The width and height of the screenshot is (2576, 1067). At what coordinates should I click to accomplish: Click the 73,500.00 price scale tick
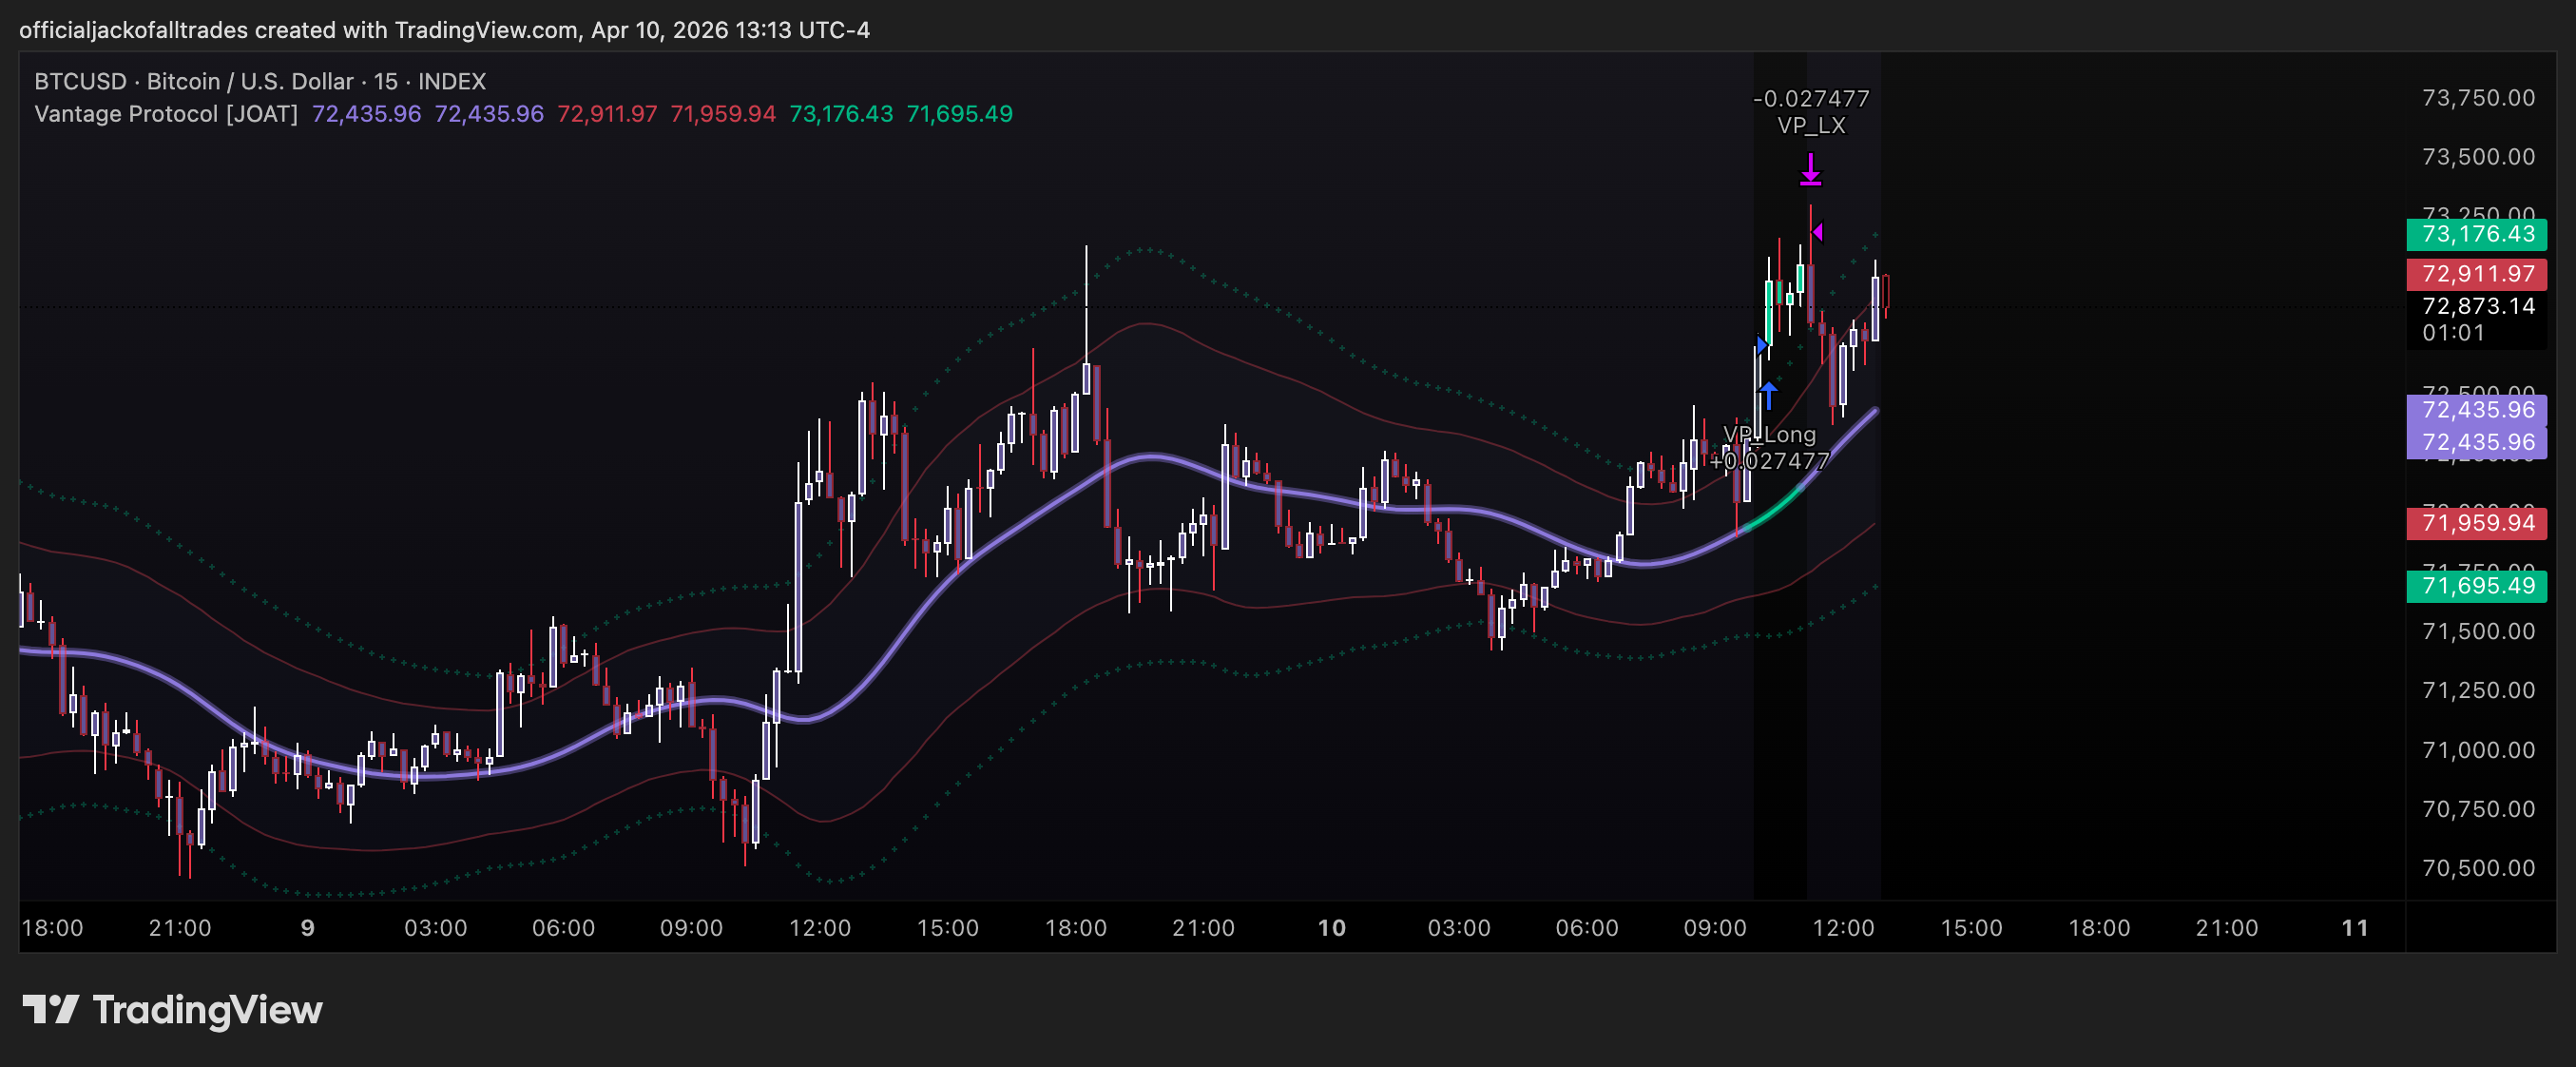pos(2478,157)
